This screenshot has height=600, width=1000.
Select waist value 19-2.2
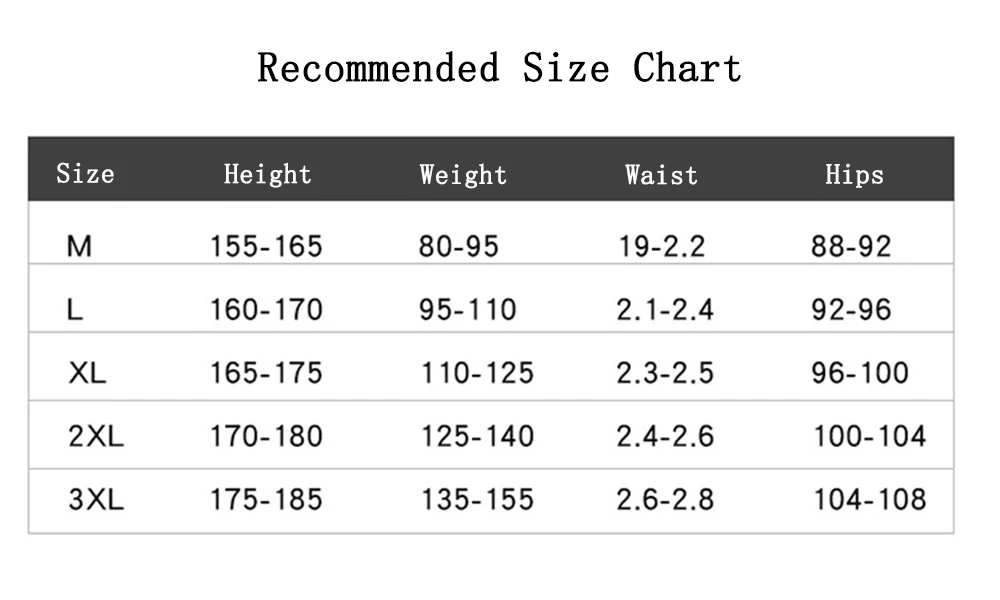(662, 246)
